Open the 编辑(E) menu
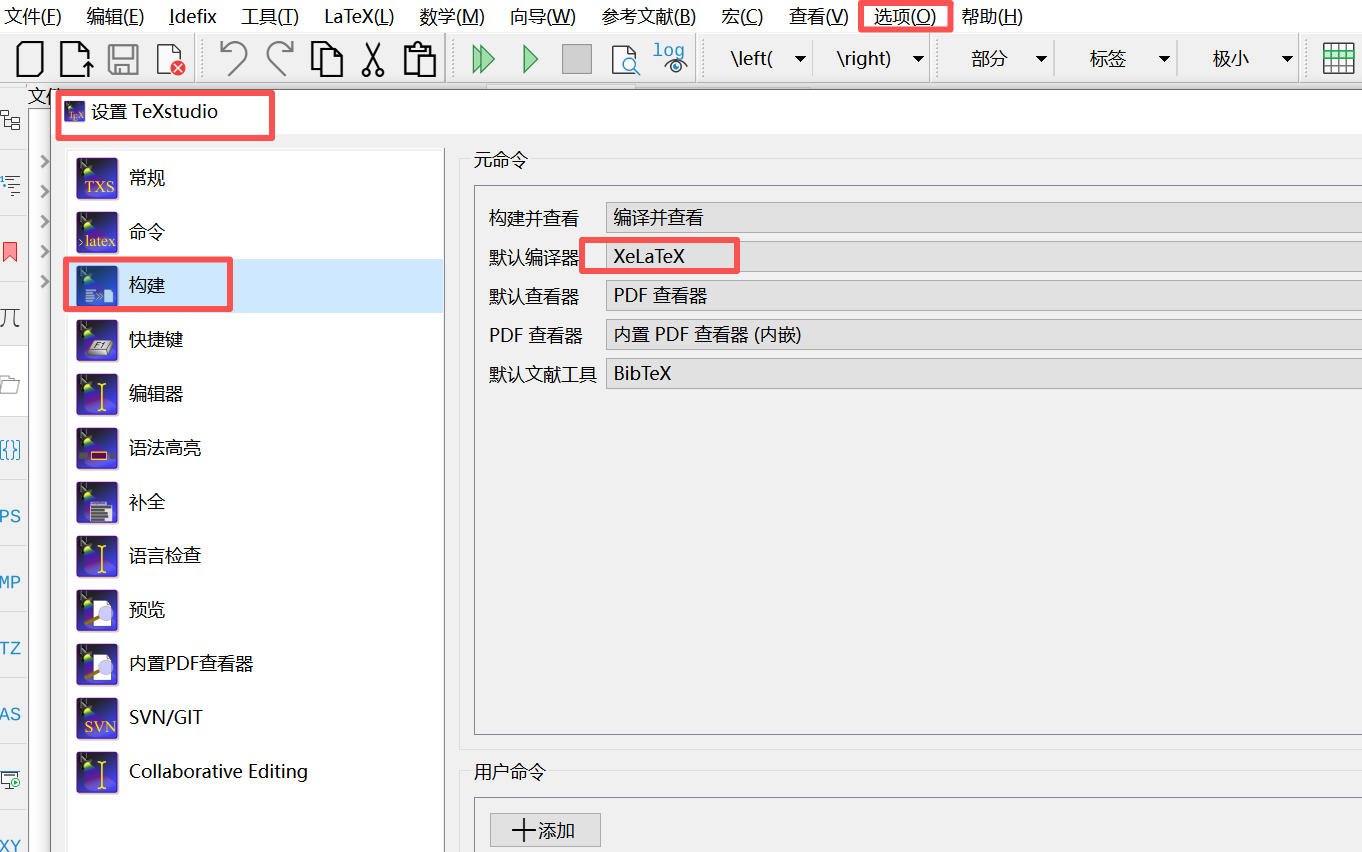This screenshot has height=852, width=1362. pyautogui.click(x=115, y=17)
